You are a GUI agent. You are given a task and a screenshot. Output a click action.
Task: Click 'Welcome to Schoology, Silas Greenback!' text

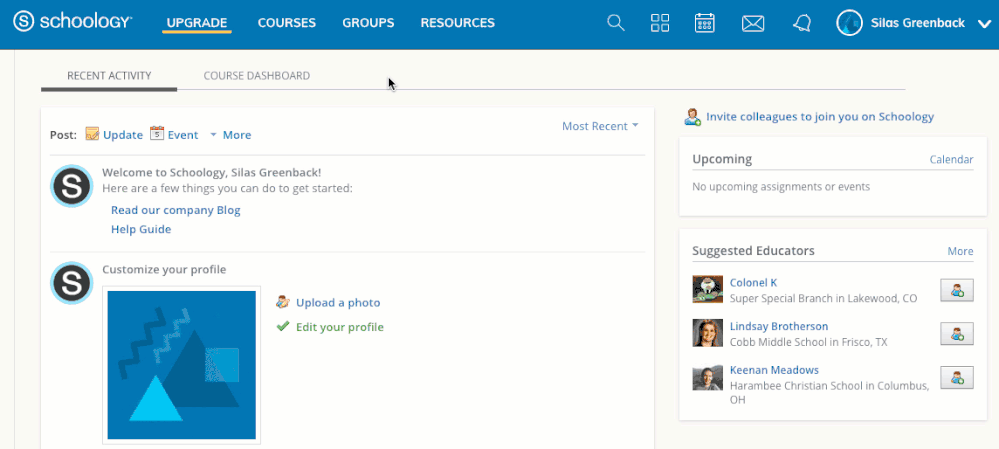[212, 173]
